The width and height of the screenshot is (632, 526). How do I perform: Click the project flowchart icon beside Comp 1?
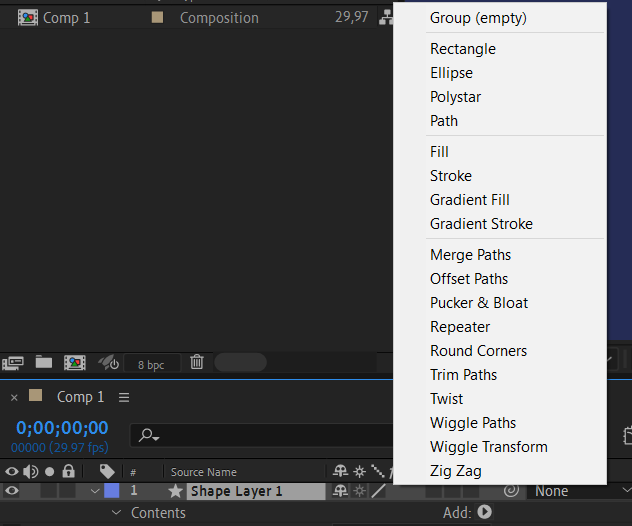(385, 18)
